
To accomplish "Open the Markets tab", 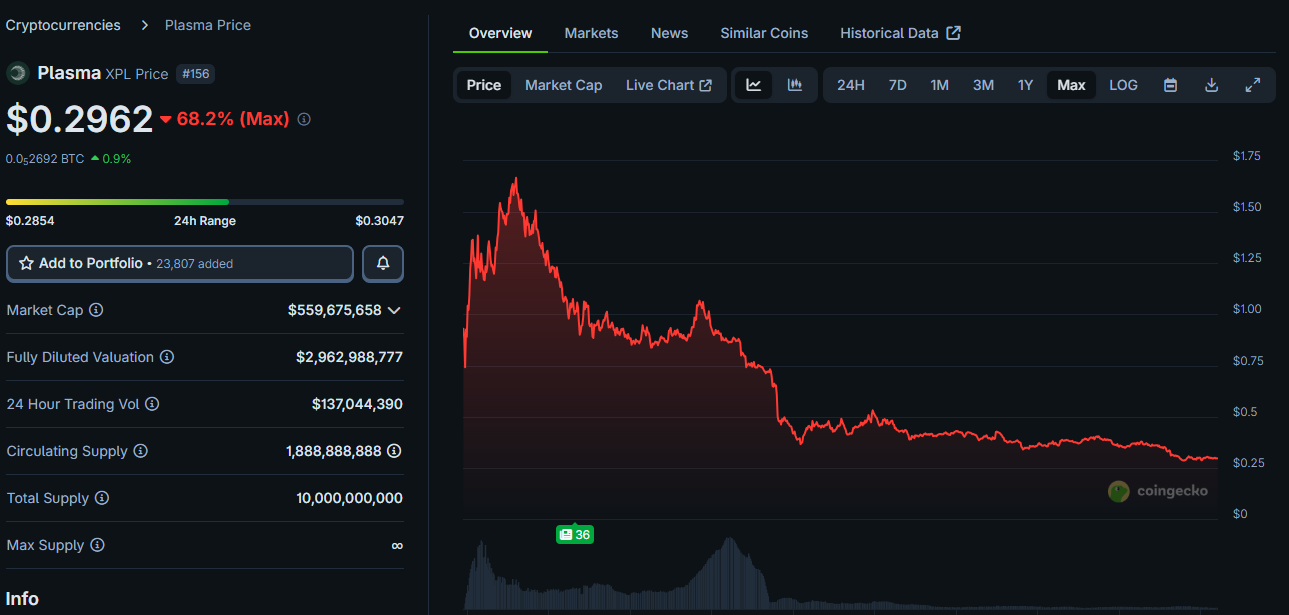I will click(x=591, y=33).
